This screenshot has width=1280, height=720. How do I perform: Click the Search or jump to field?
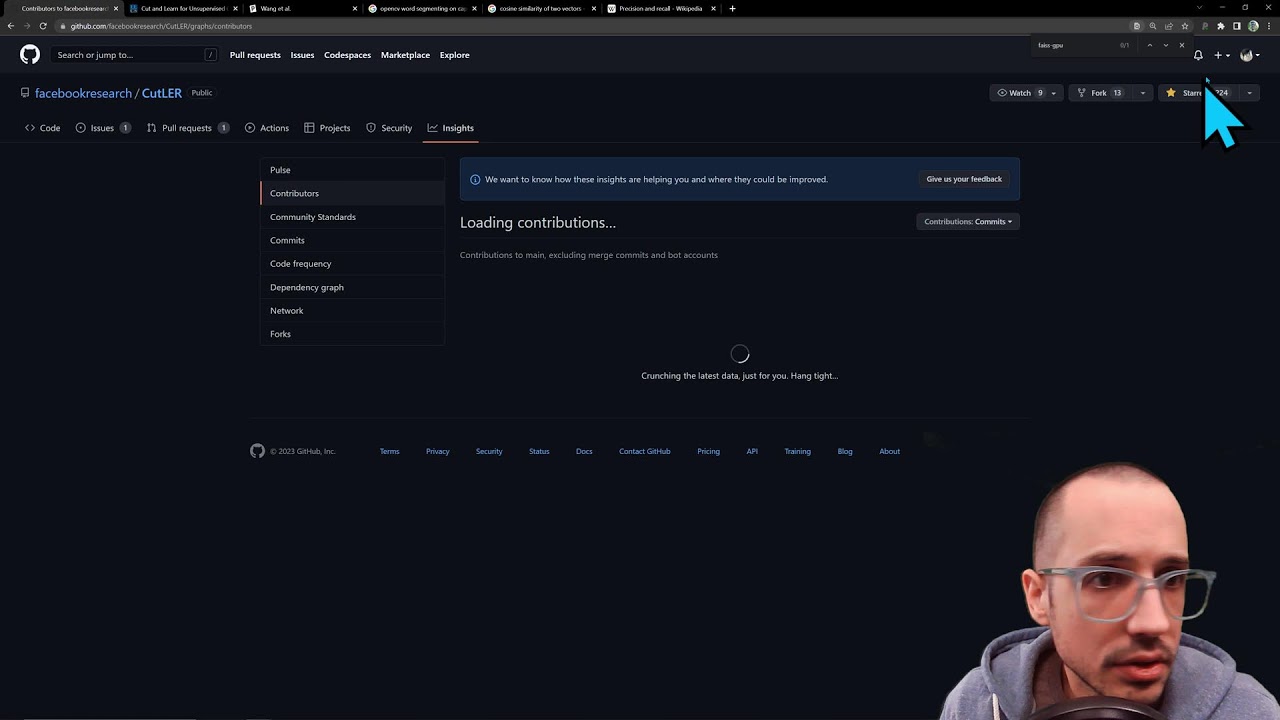pyautogui.click(x=135, y=55)
